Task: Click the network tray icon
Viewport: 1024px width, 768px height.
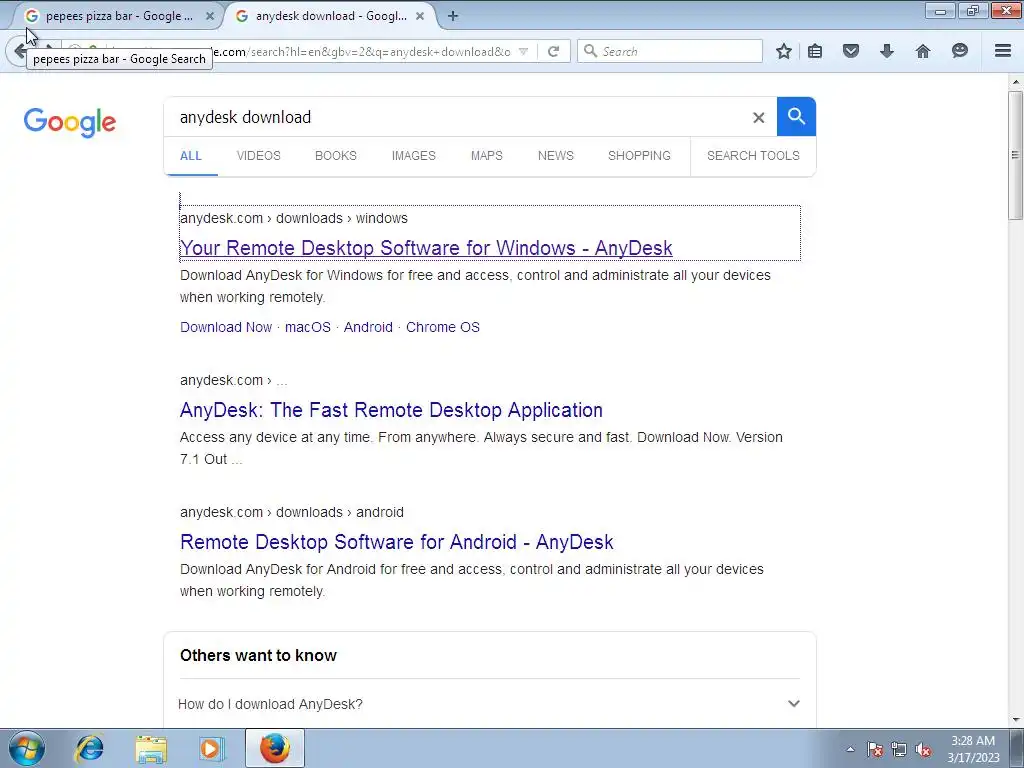Action: 899,749
